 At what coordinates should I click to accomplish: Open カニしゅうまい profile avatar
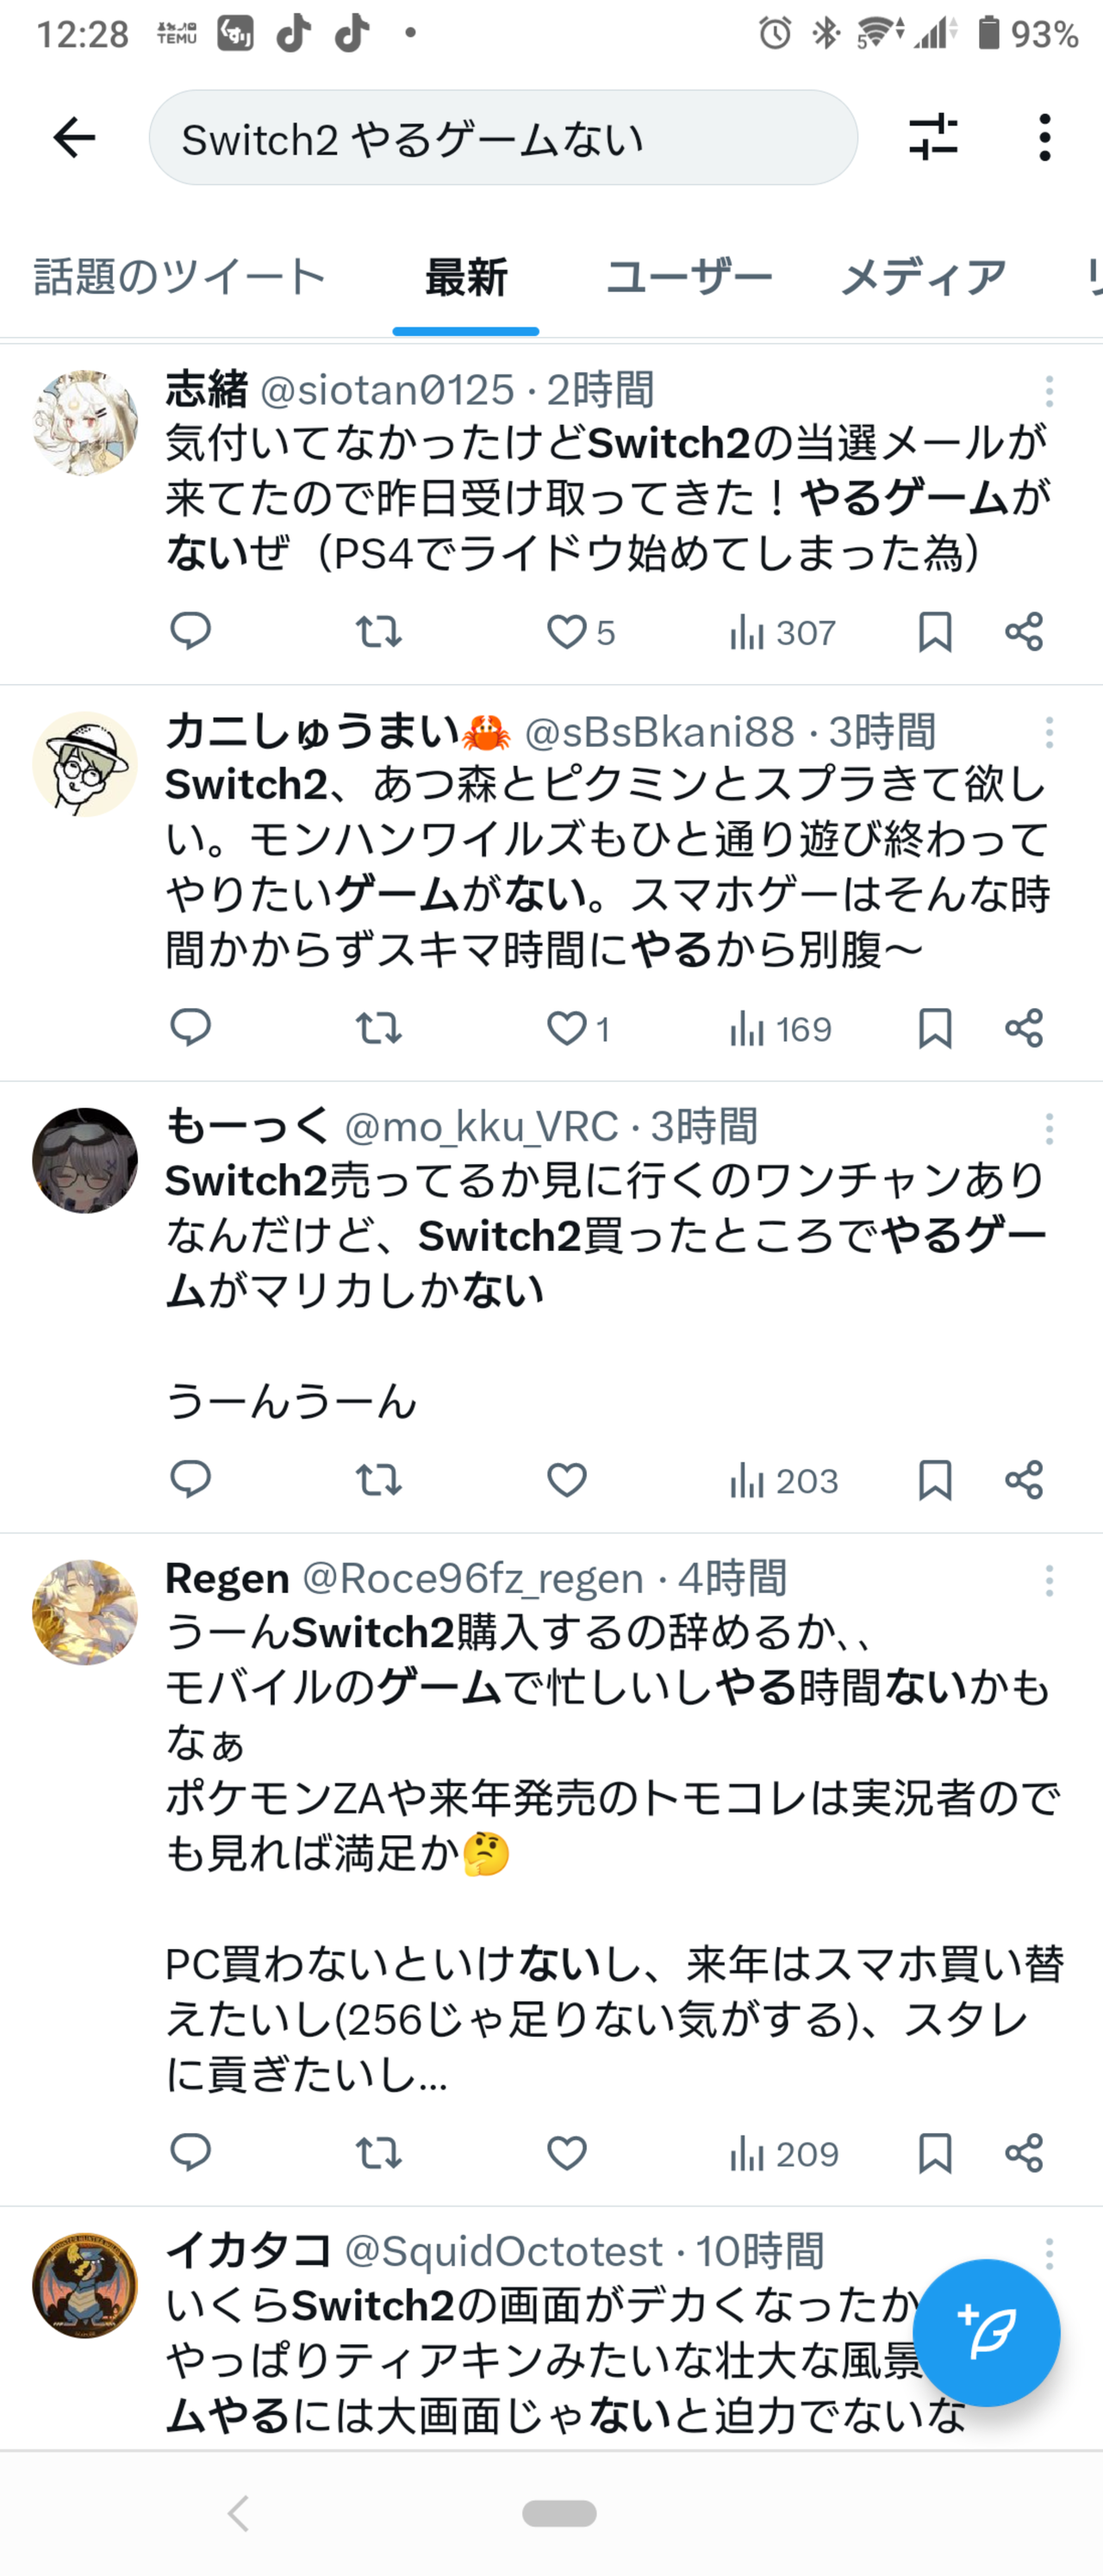(85, 764)
